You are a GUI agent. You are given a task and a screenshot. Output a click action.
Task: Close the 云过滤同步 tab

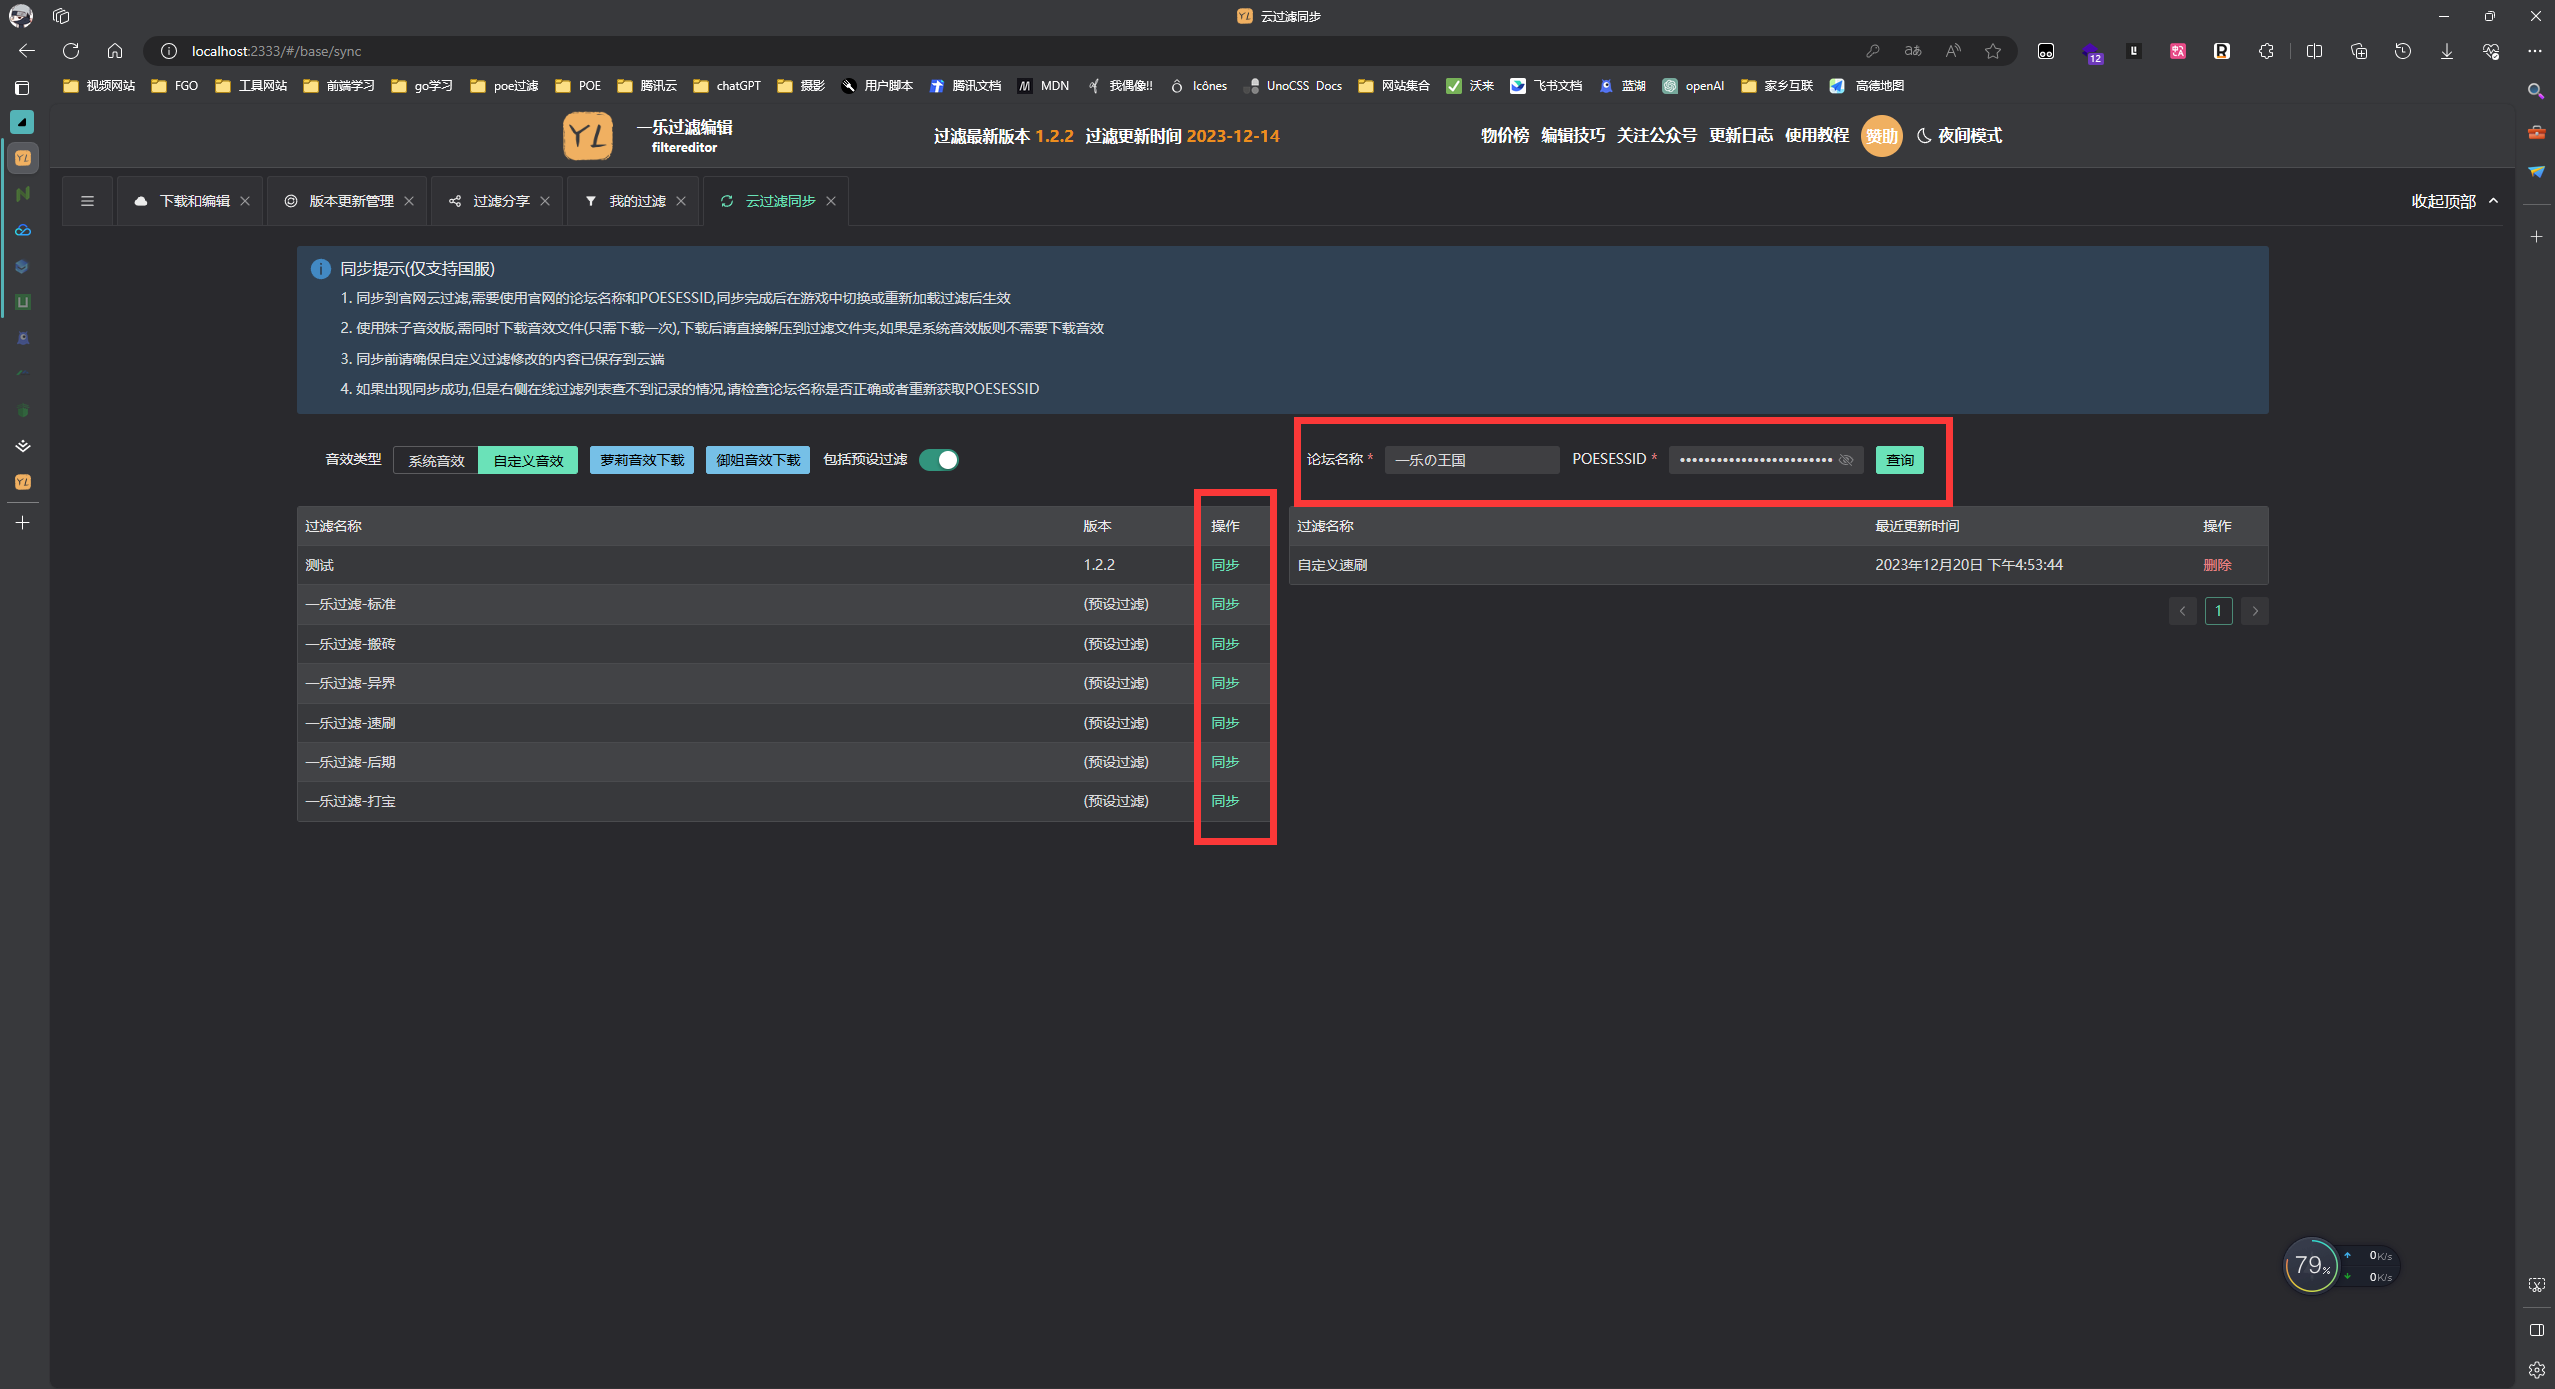pos(831,201)
